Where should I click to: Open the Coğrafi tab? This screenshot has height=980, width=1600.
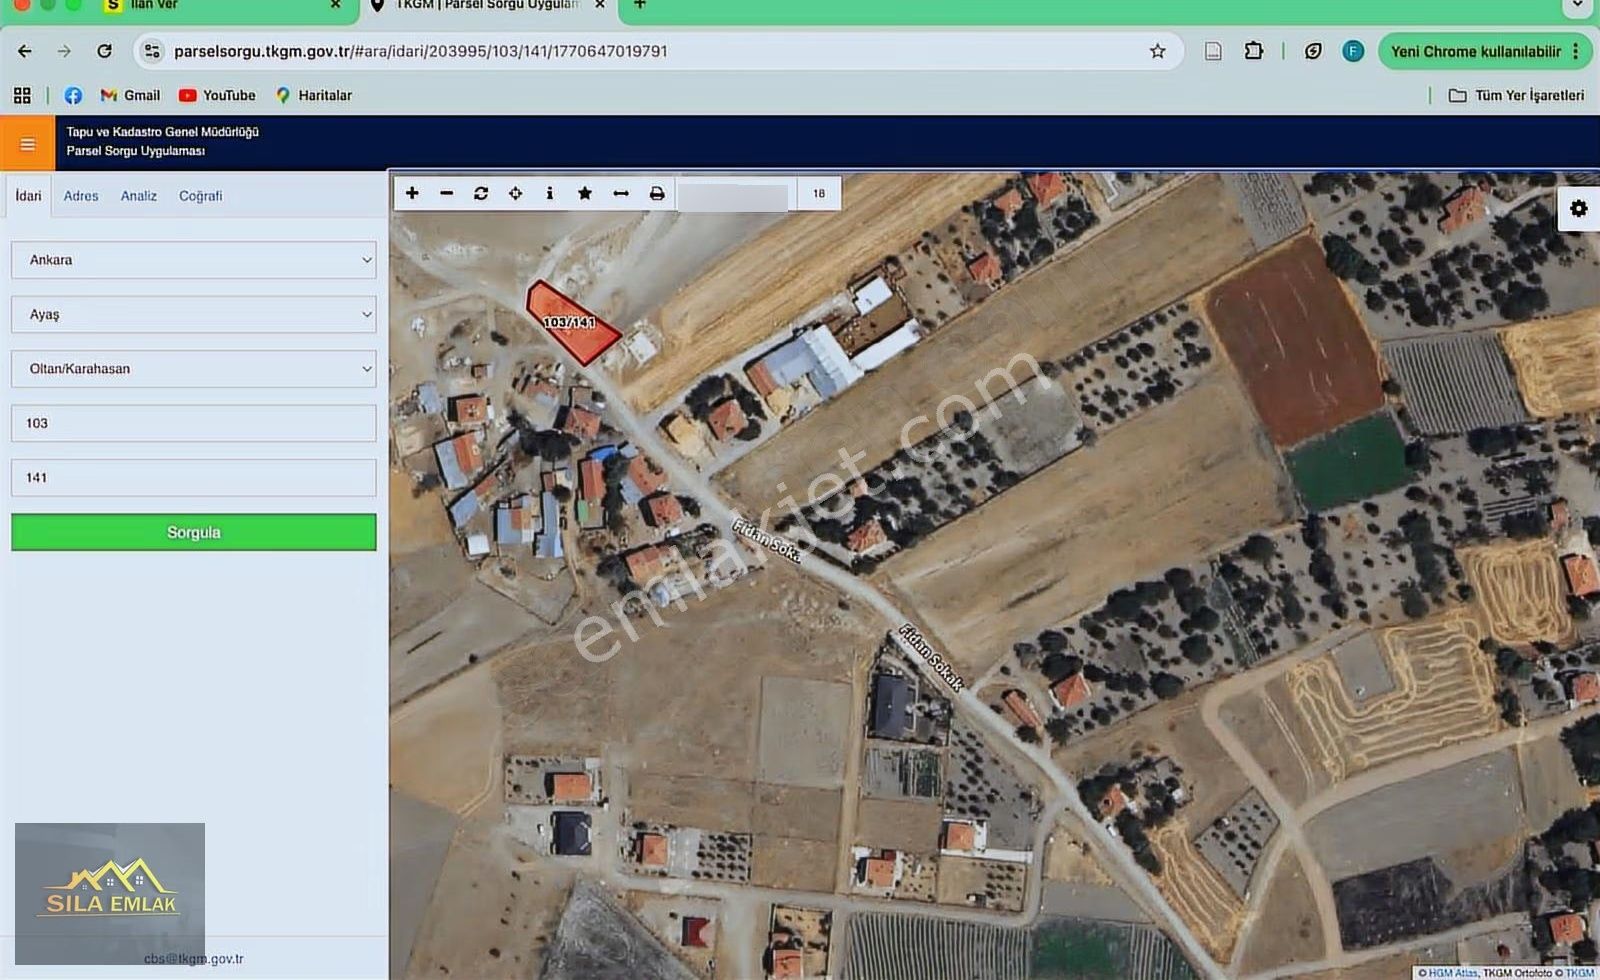[x=200, y=196]
